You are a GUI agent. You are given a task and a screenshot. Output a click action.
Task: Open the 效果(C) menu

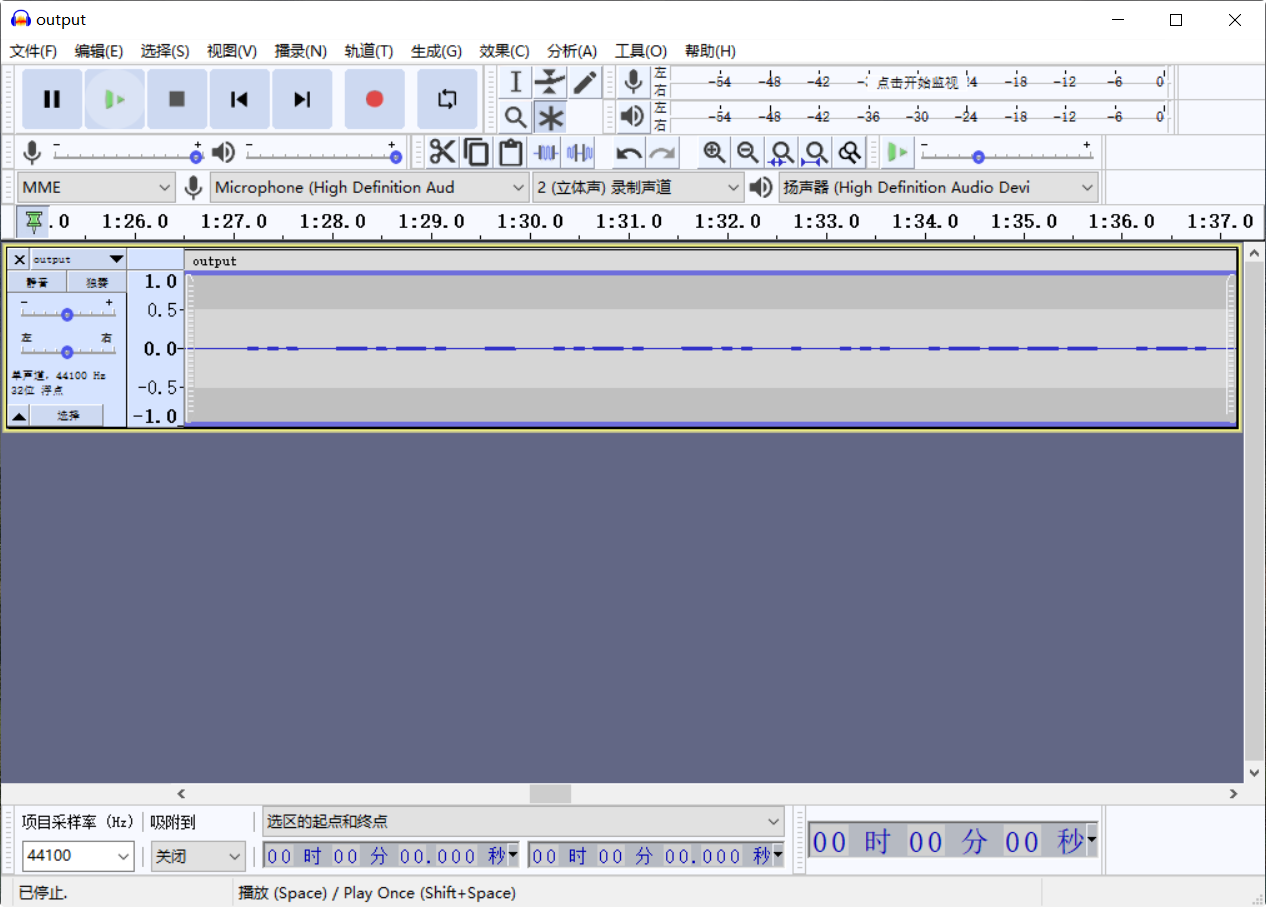pyautogui.click(x=504, y=51)
